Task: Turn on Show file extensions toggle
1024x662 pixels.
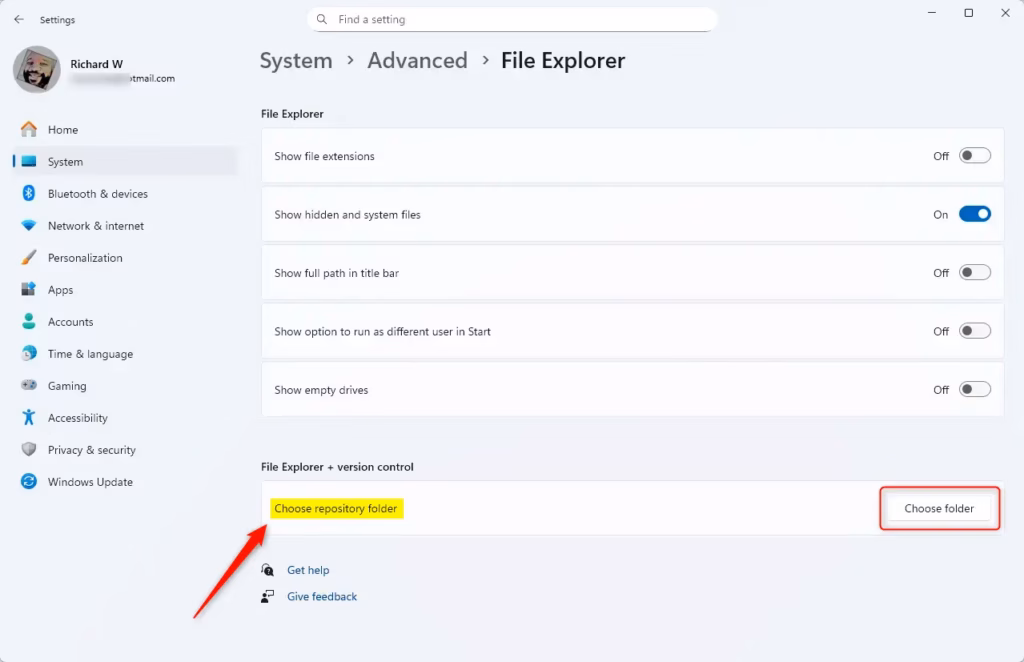Action: [x=974, y=156]
